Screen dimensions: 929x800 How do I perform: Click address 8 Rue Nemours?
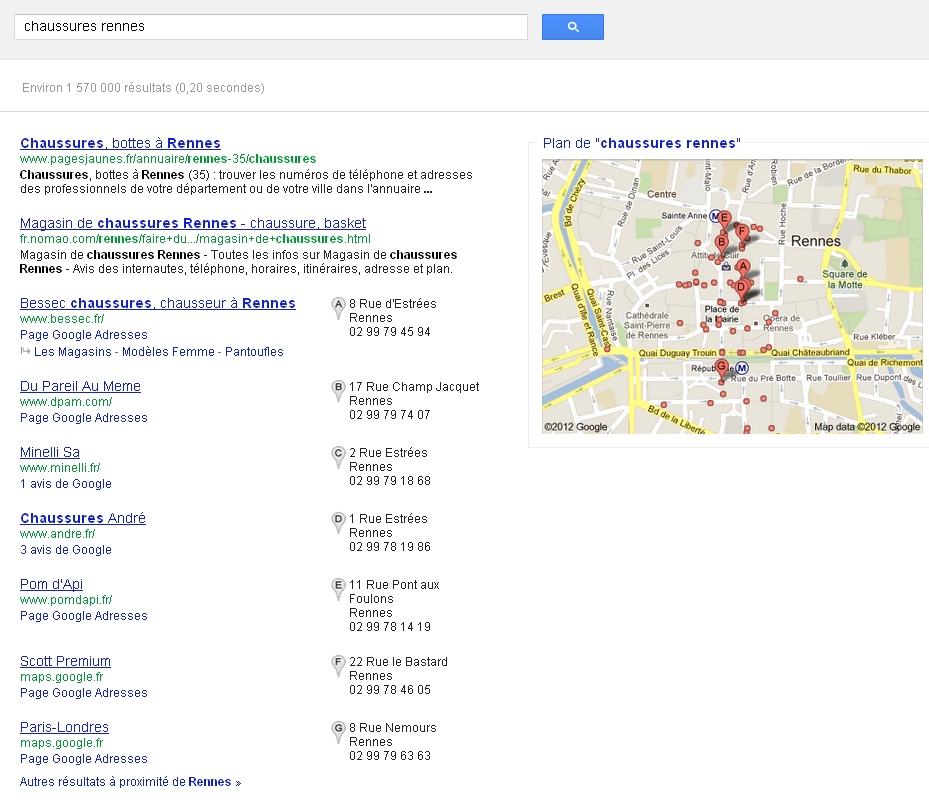click(x=392, y=728)
